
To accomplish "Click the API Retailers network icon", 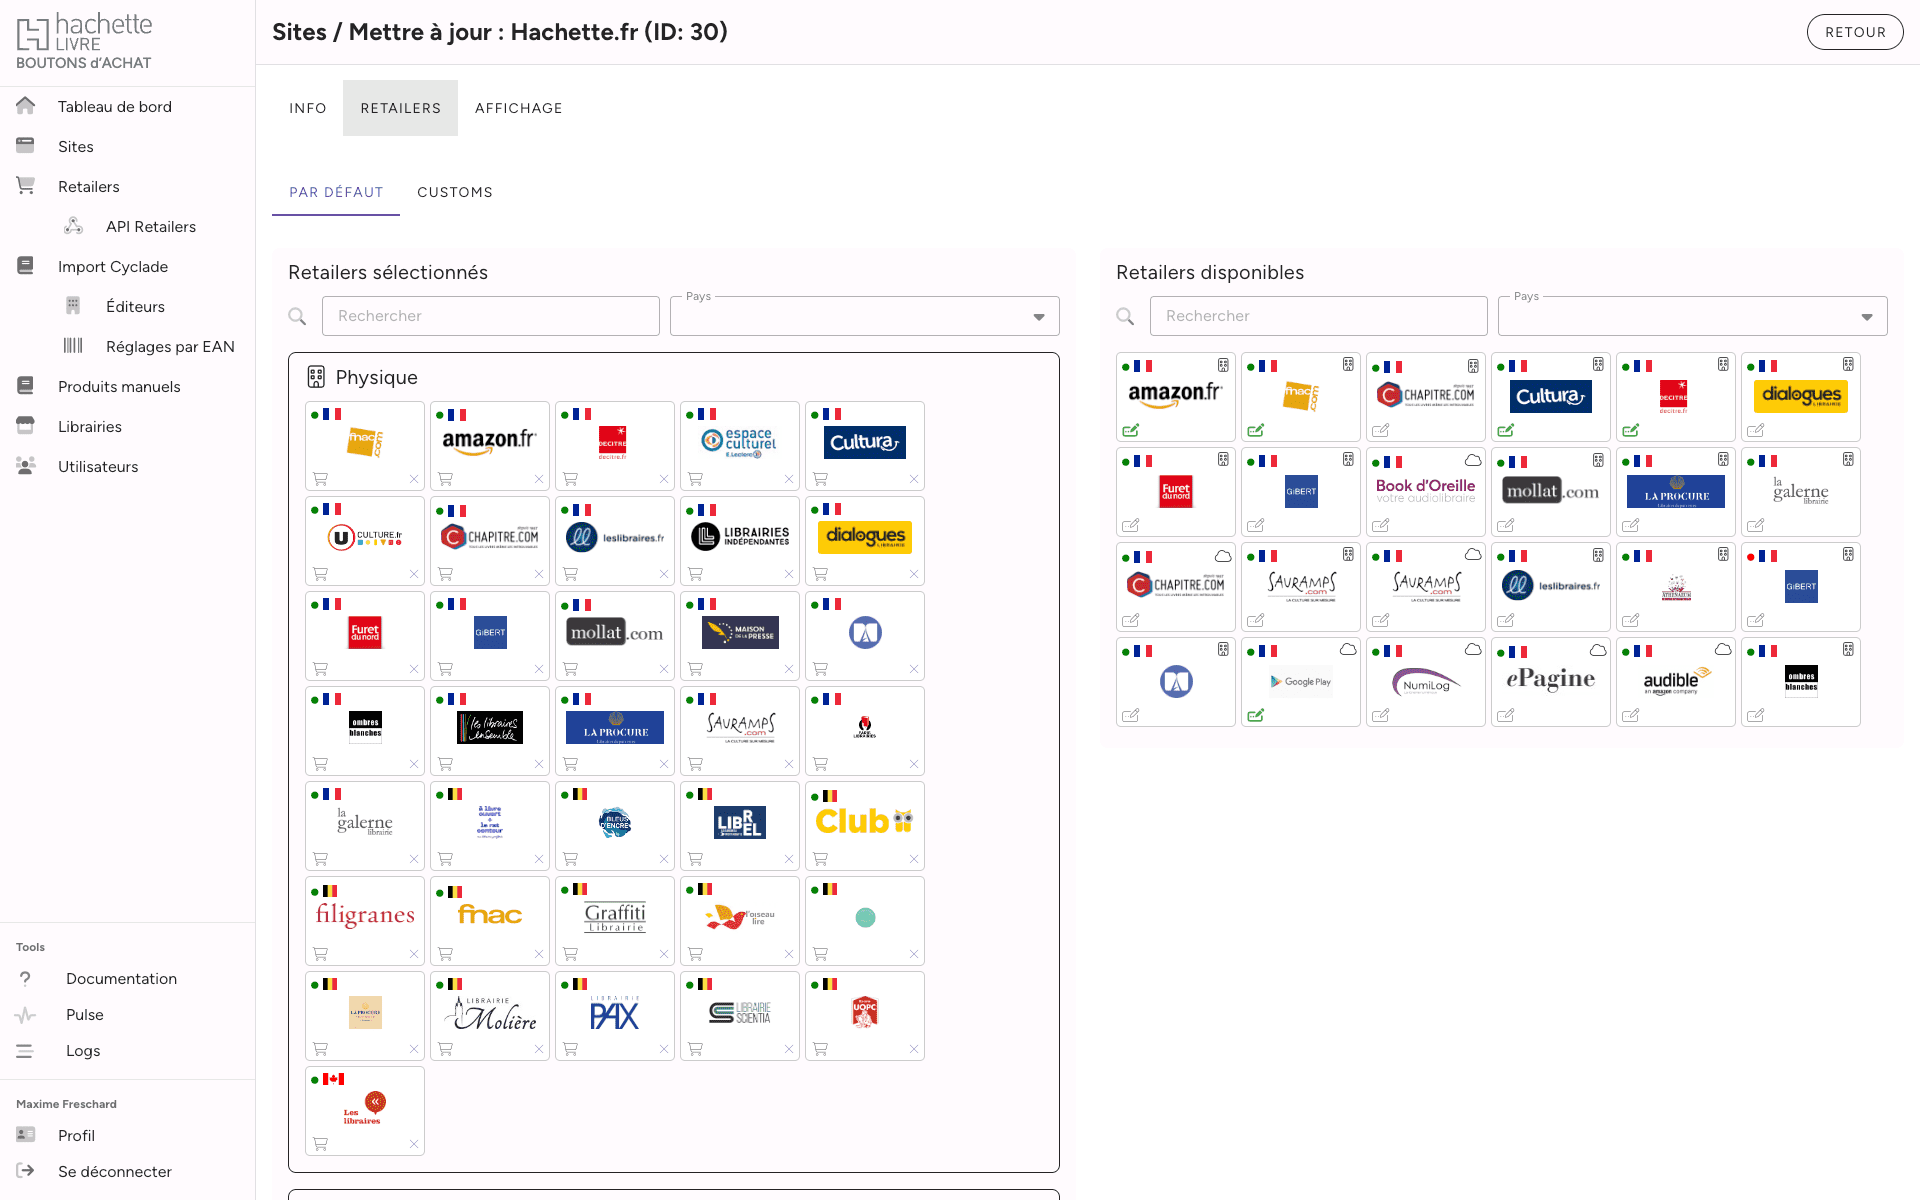I will pos(74,226).
